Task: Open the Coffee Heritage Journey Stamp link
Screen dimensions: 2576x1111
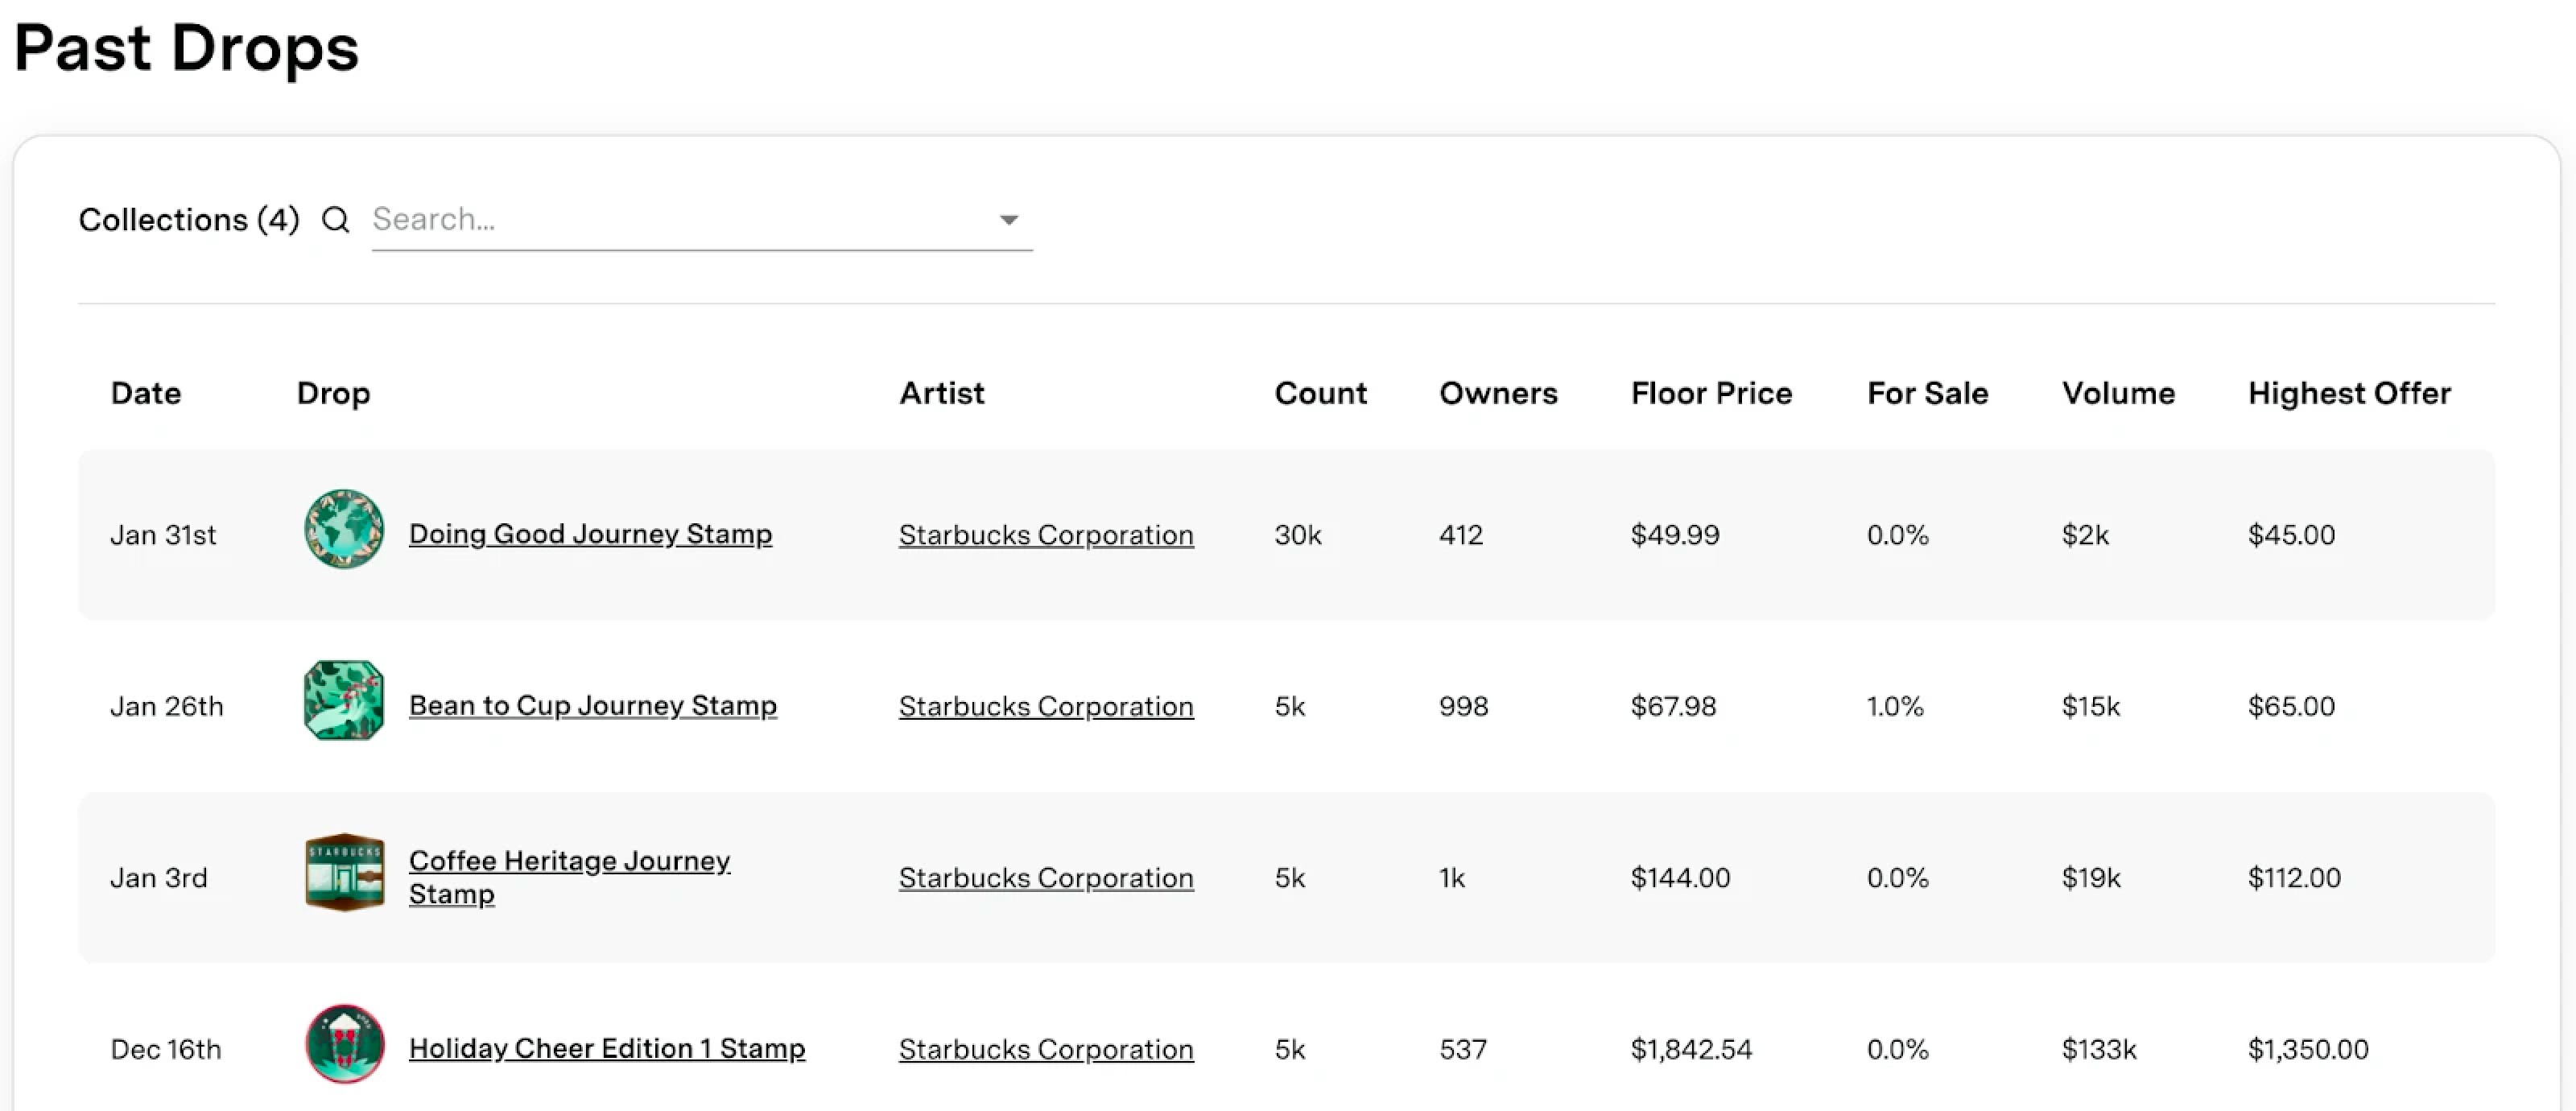Action: pyautogui.click(x=569, y=861)
